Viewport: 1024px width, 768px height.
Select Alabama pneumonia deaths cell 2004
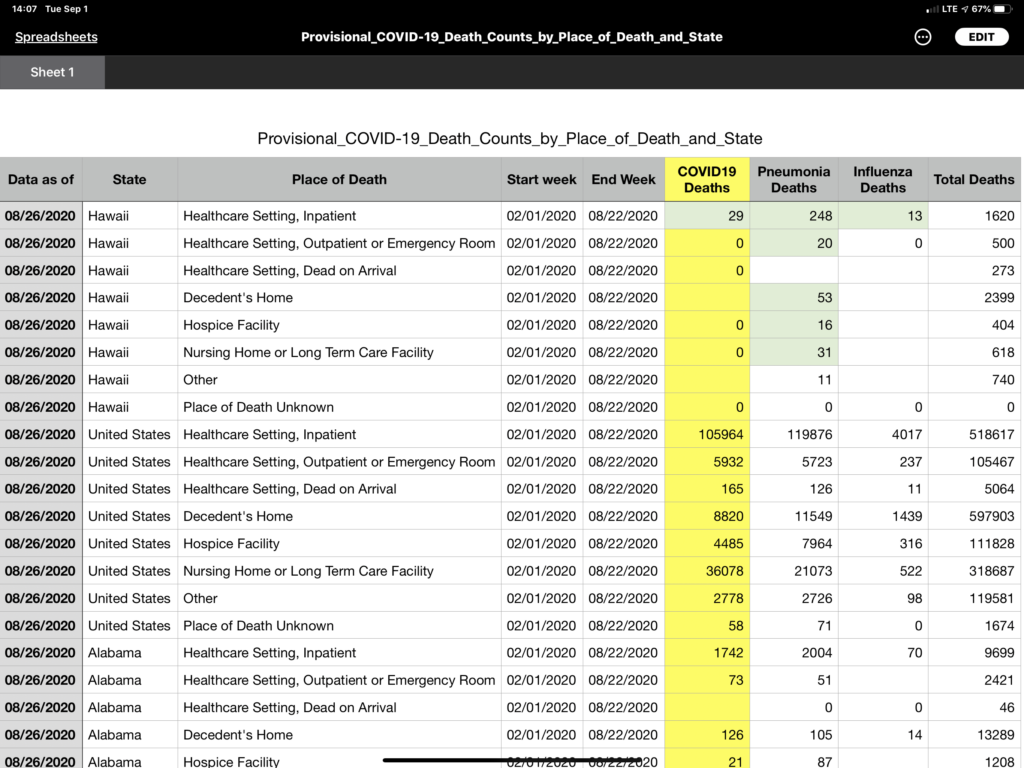(x=794, y=653)
